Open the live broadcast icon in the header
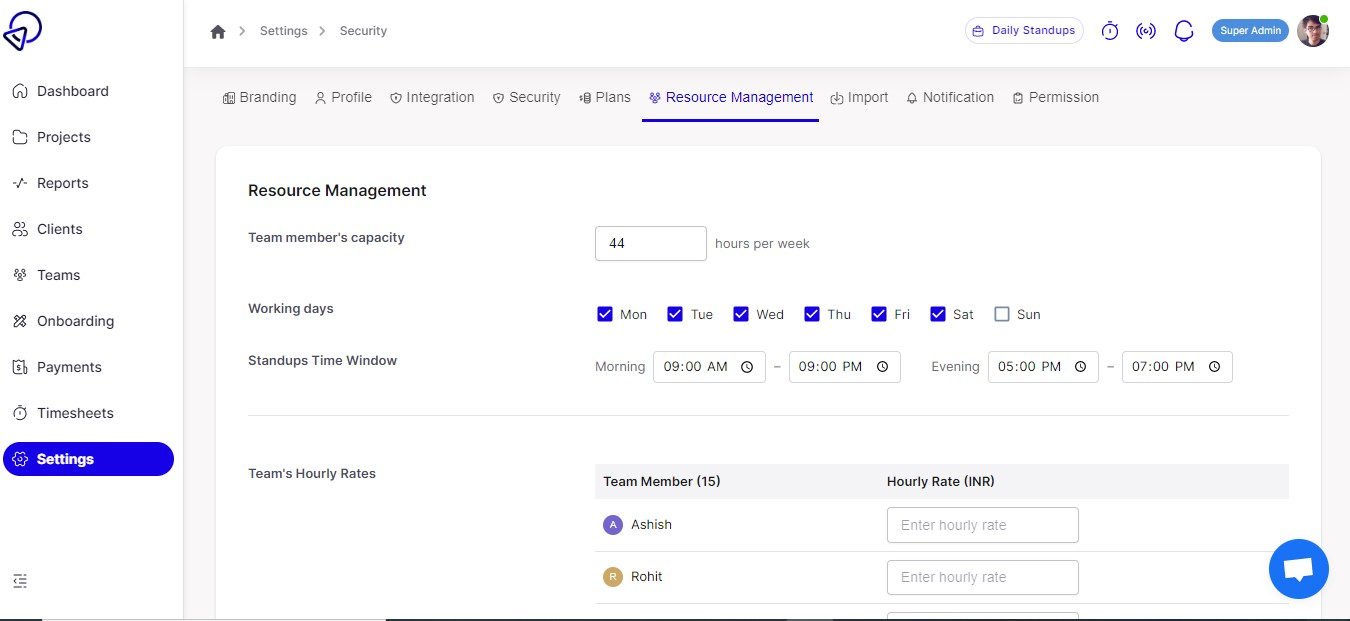Viewport: 1350px width, 621px height. click(1146, 30)
